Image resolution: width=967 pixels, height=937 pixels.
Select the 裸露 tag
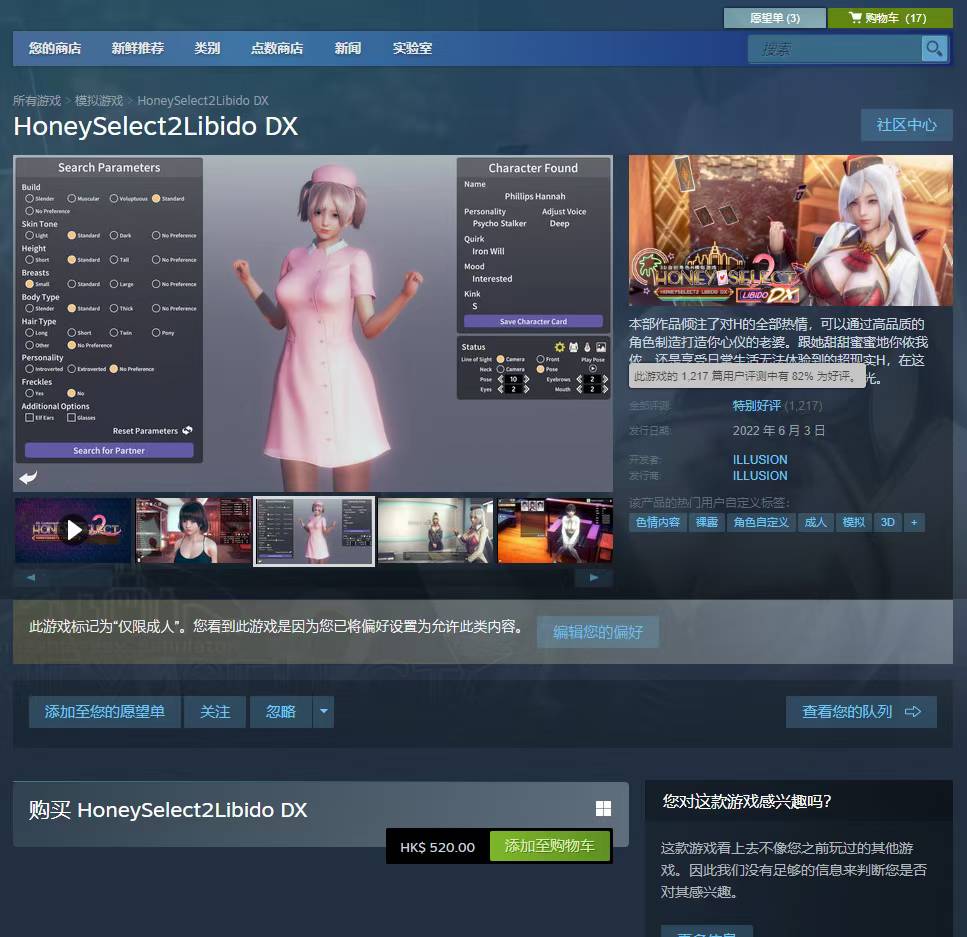point(707,522)
